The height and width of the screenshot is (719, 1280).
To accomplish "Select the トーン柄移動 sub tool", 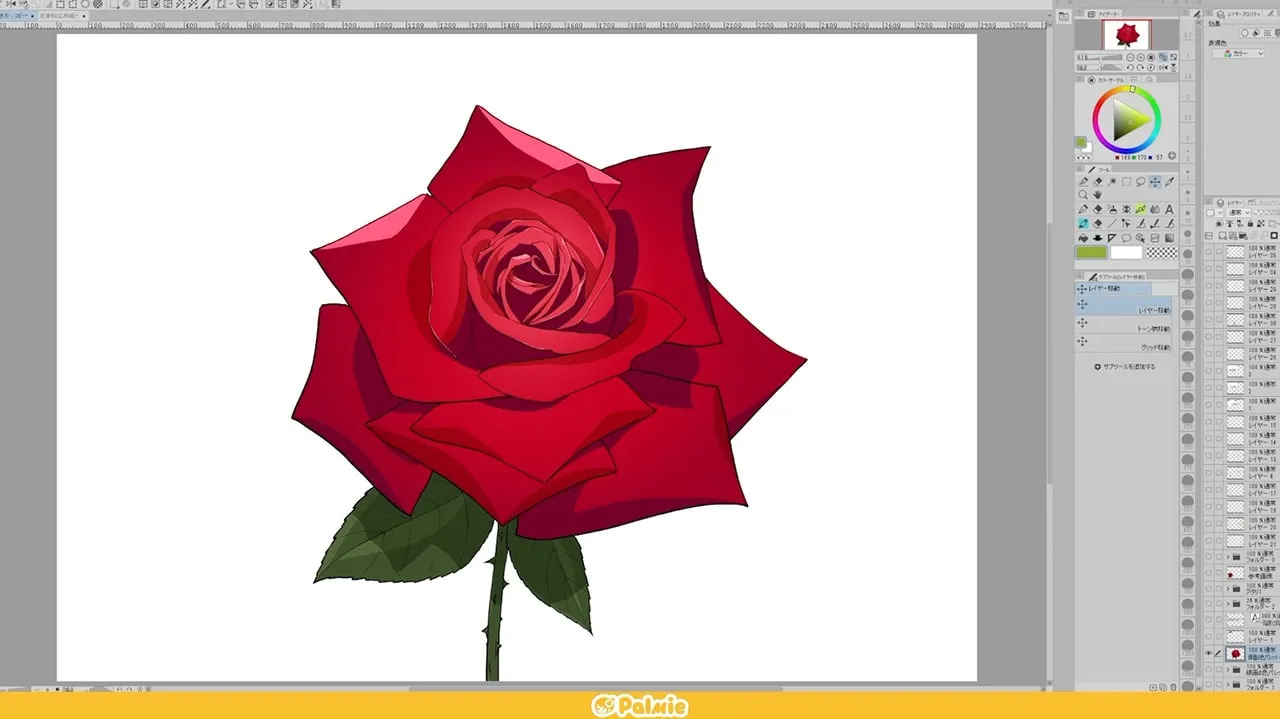I will tap(1130, 325).
